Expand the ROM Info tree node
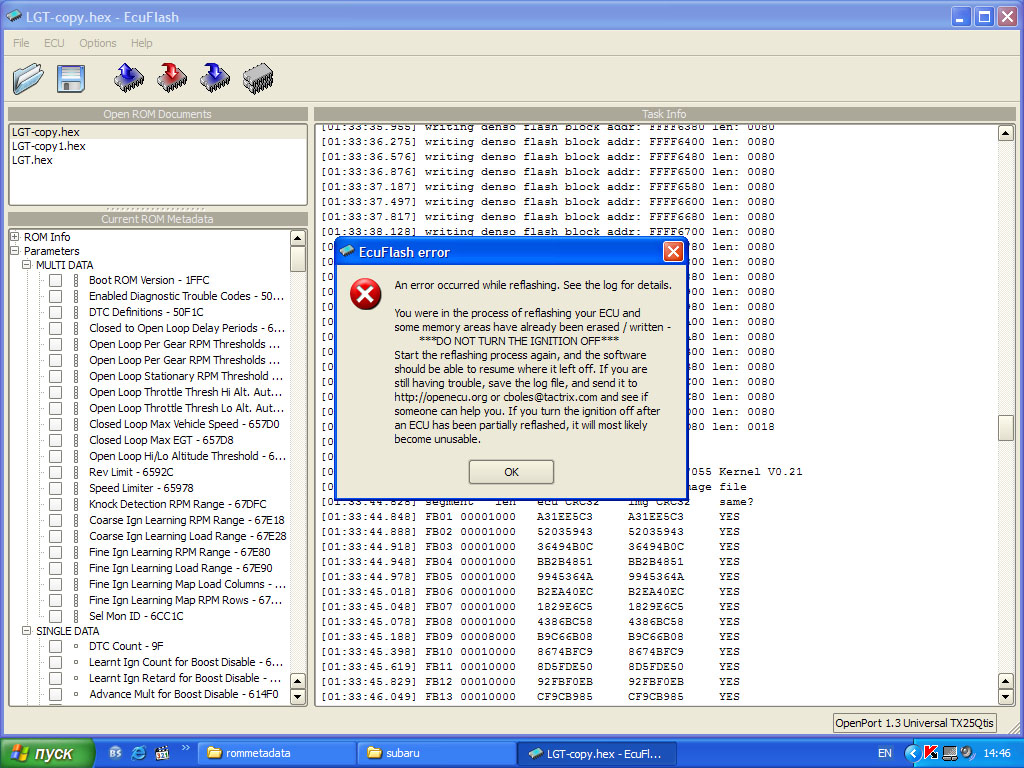 pyautogui.click(x=15, y=236)
